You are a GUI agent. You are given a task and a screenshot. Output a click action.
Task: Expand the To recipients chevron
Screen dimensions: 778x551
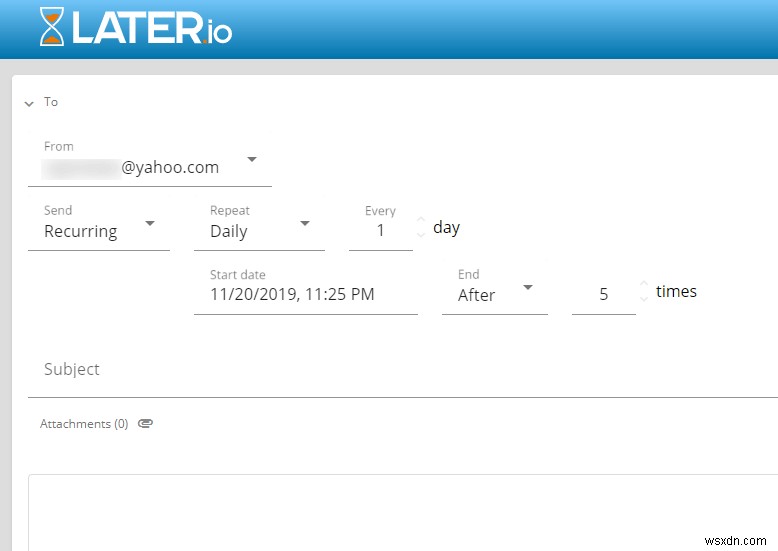tap(29, 103)
